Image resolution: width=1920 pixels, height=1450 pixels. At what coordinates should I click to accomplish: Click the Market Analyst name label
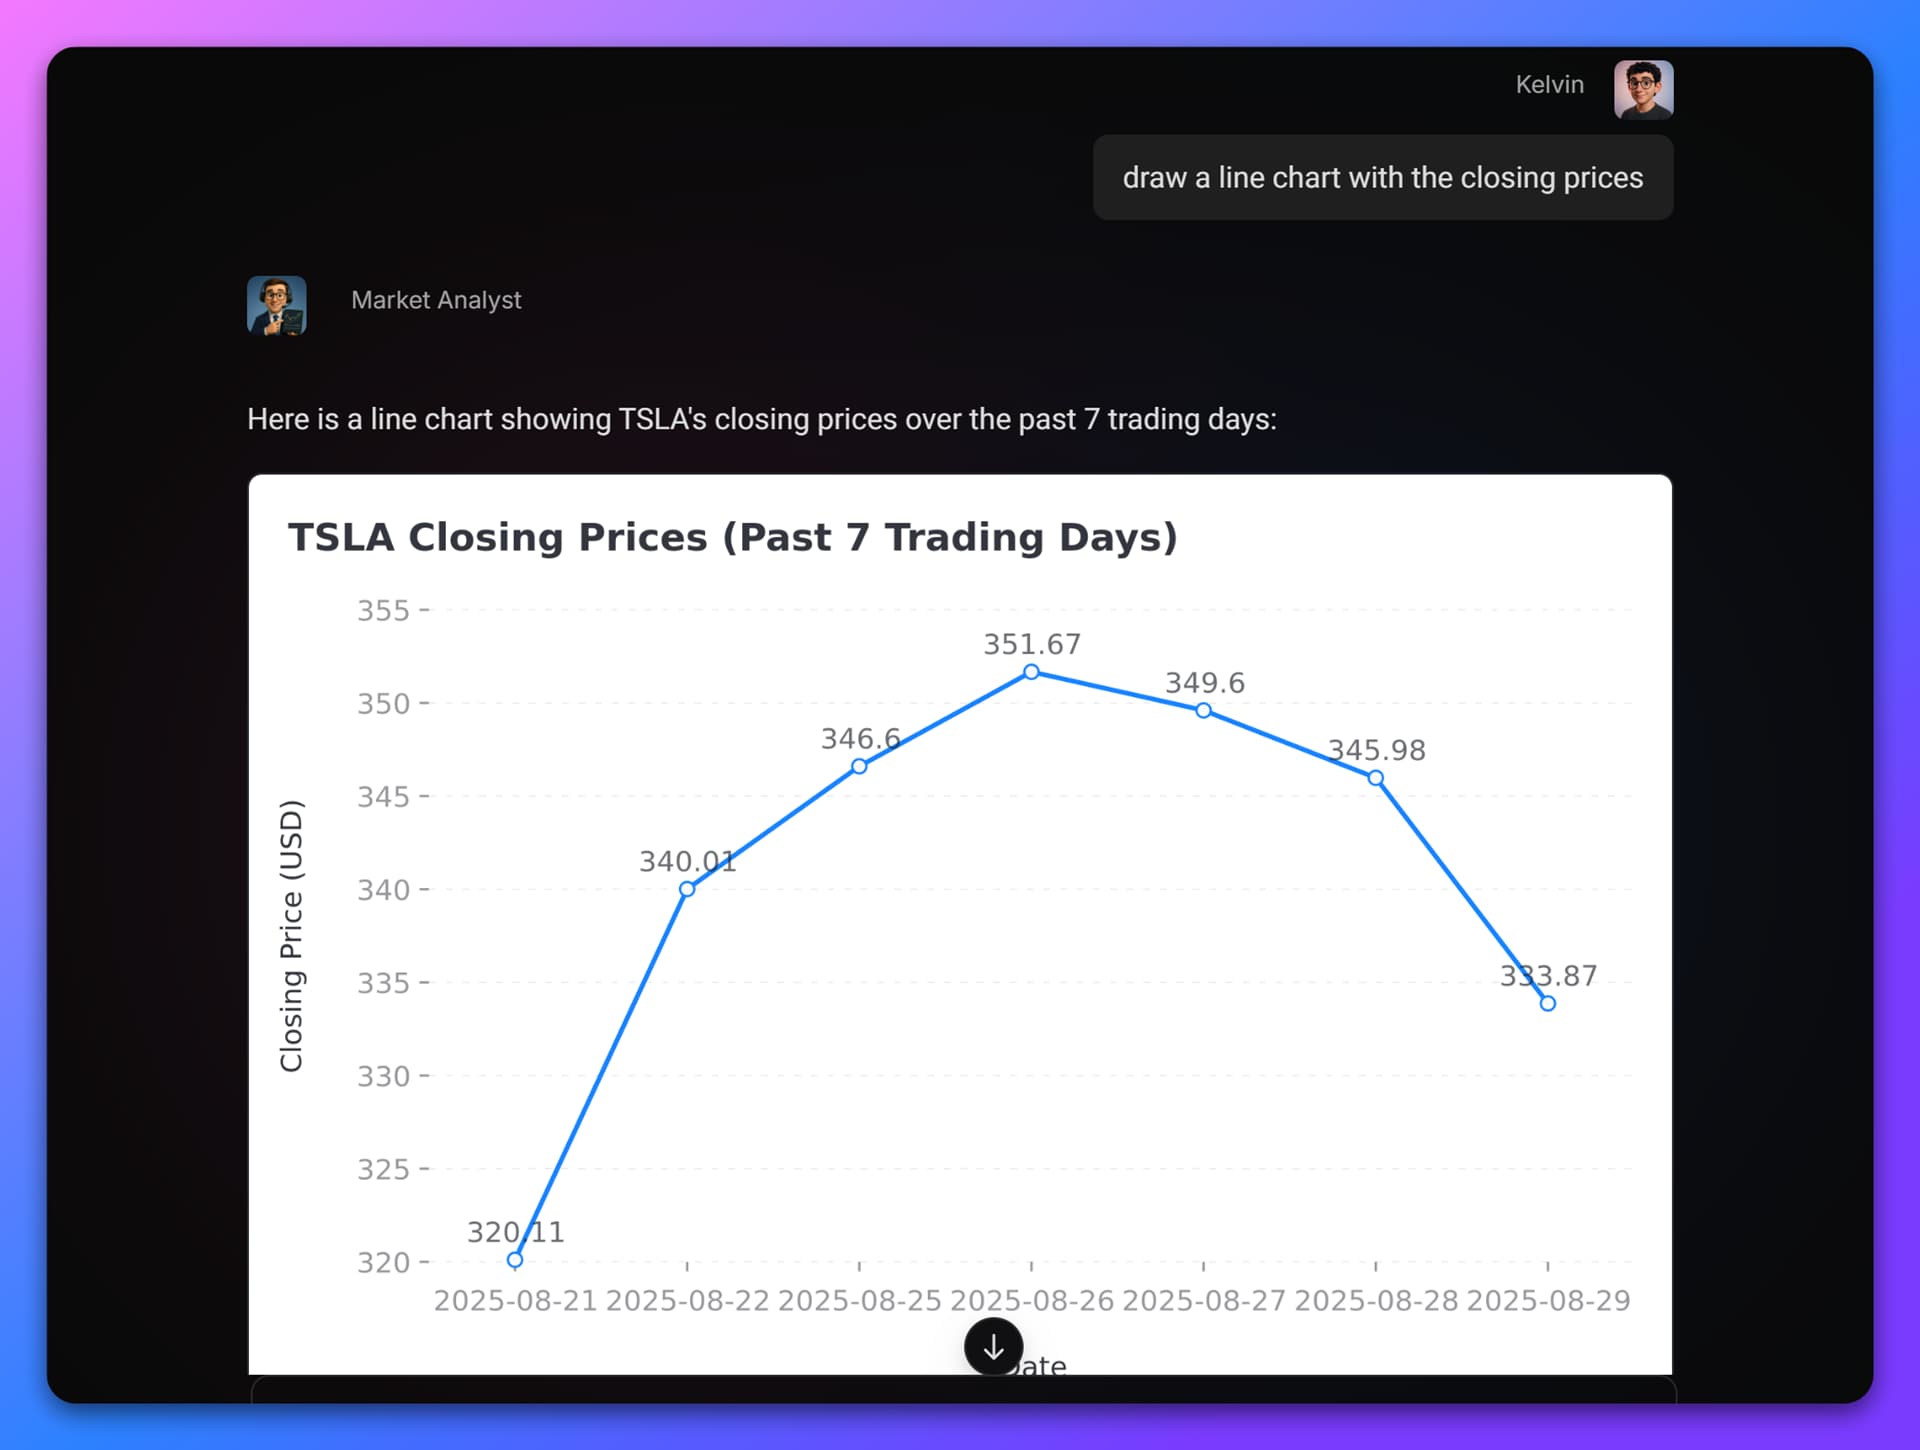[x=436, y=300]
